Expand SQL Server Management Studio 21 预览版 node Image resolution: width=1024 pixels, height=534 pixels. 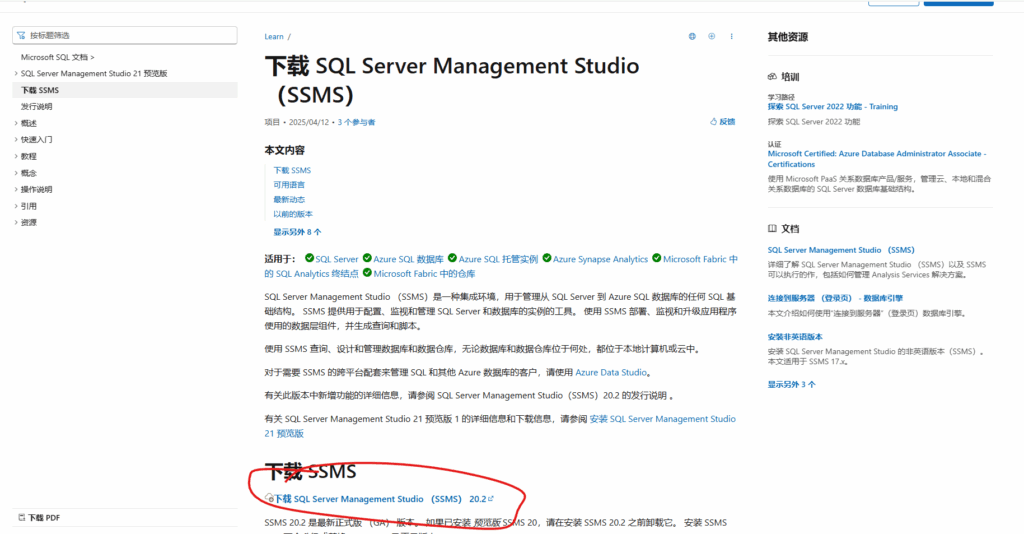tap(16, 74)
